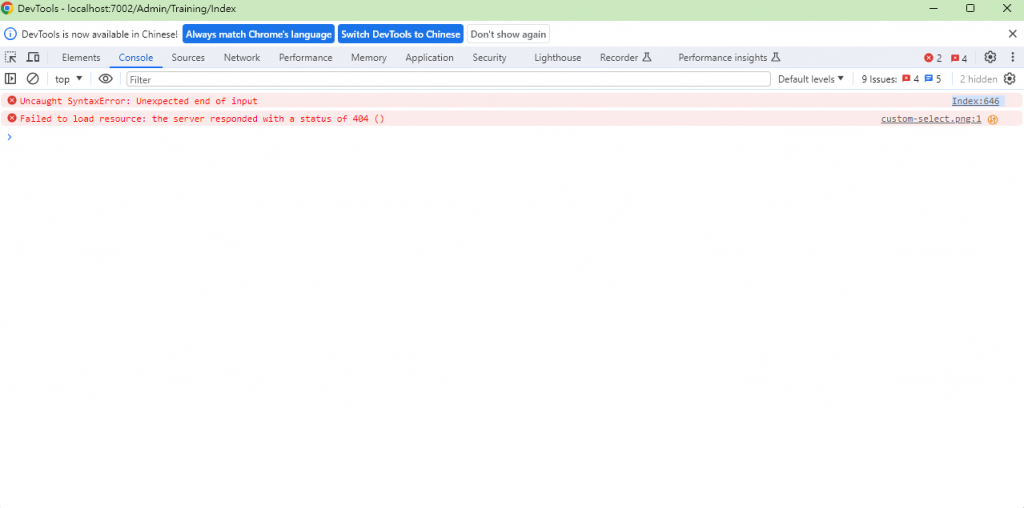Select the Security tab
Screen dimensions: 1024x508
pyautogui.click(x=489, y=57)
